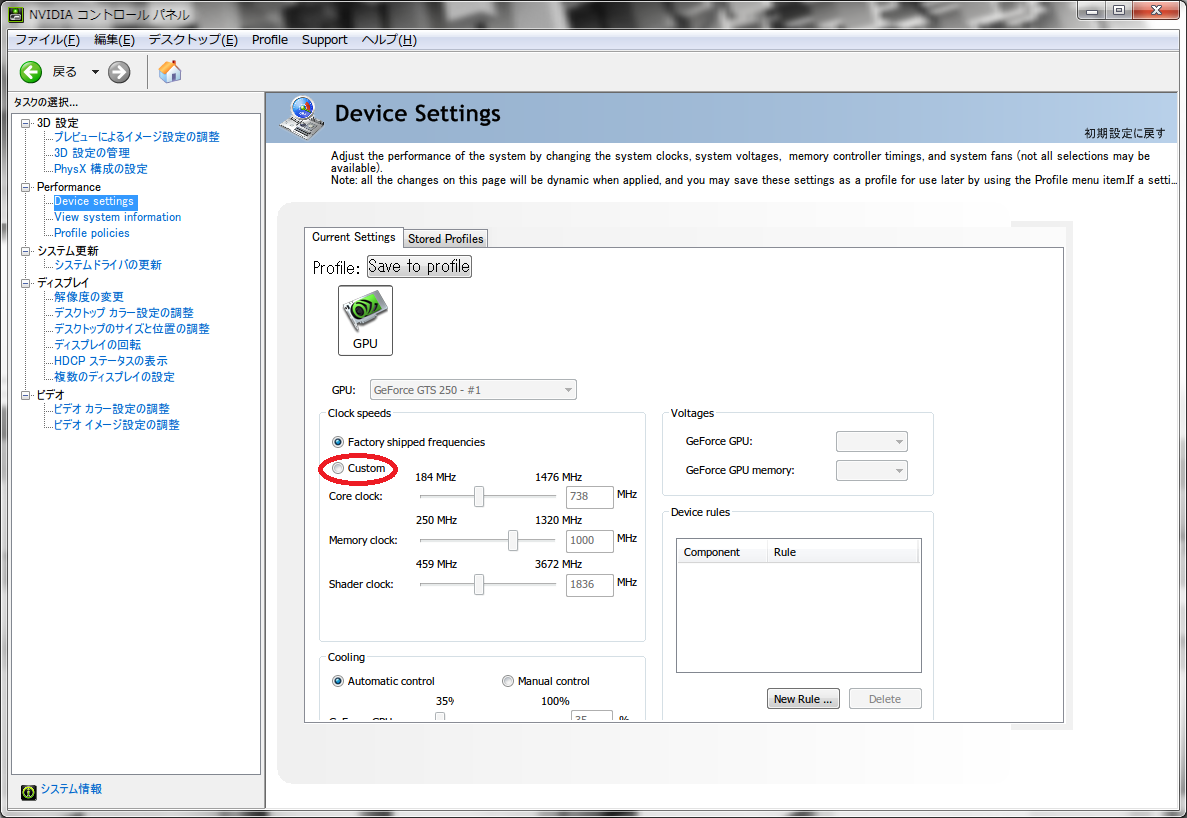Select Factory shipped frequencies radio button
Screen dimensions: 1187x818
click(x=338, y=442)
